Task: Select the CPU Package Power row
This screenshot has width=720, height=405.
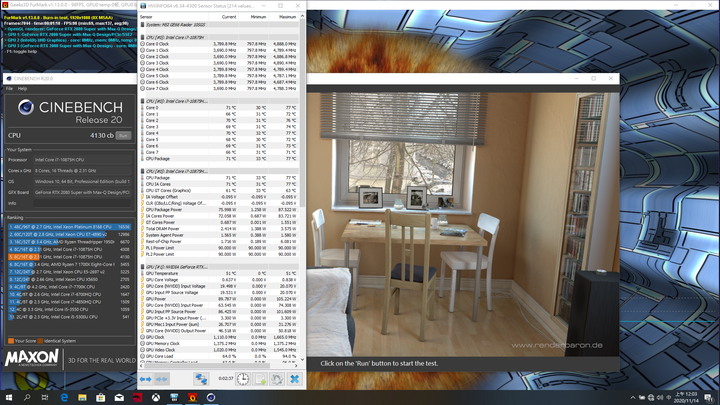Action: click(219, 209)
